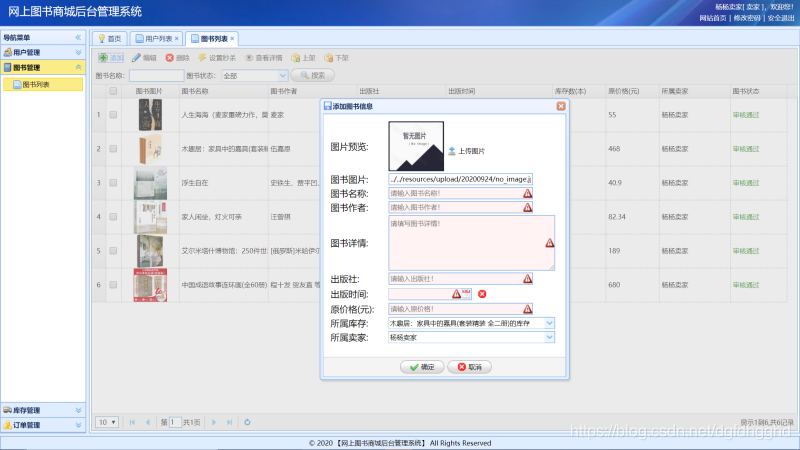Image resolution: width=800 pixels, height=450 pixels.
Task: Check row 3 浮生自在 checkbox
Action: coord(113,183)
